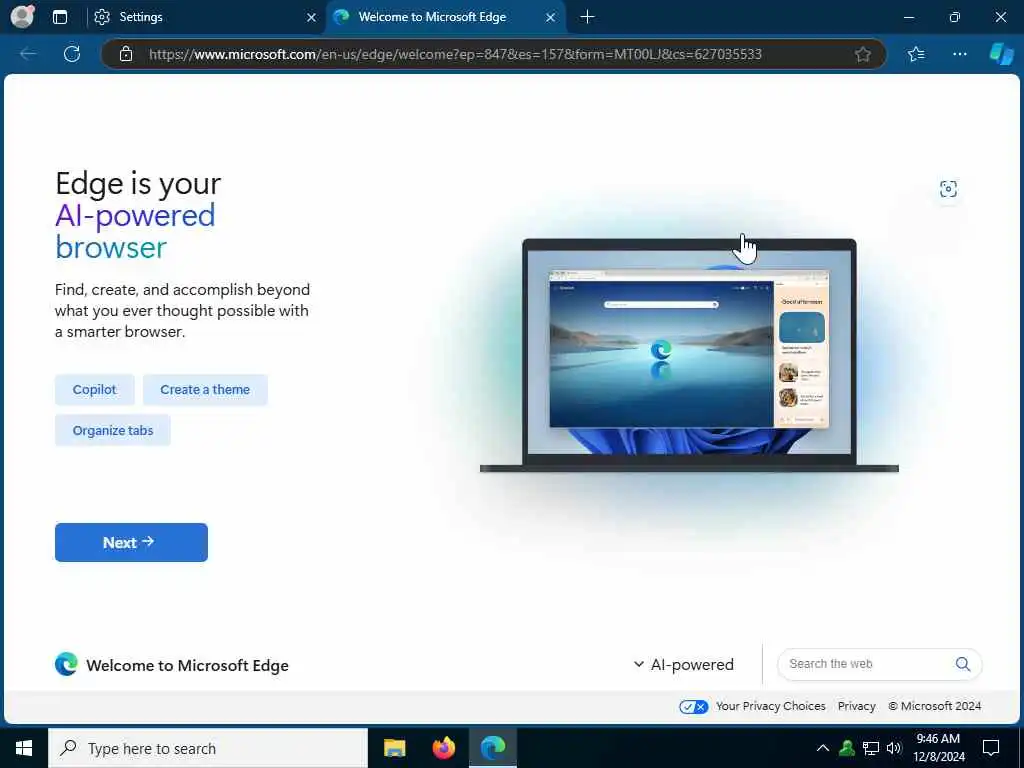This screenshot has height=768, width=1024.
Task: Open the clock and date flyout
Action: coord(938,748)
